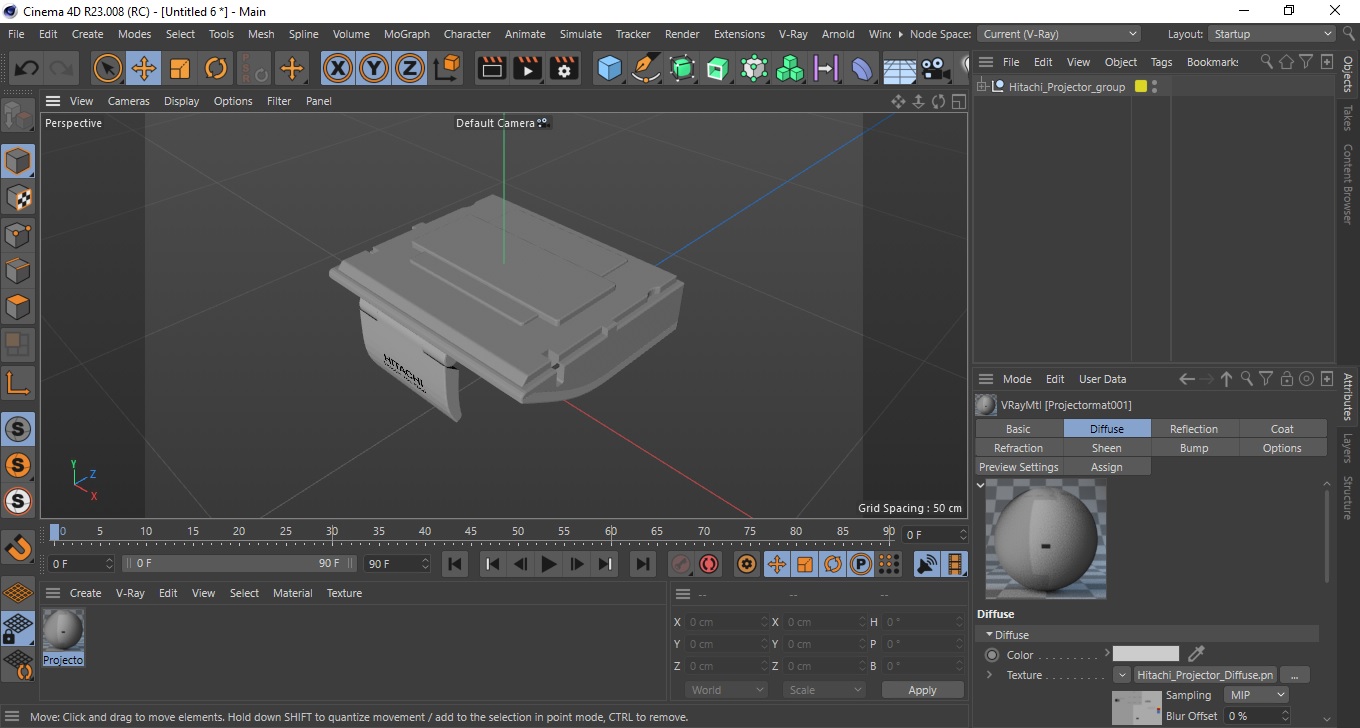Screen dimensions: 1360x728
Task: Switch to Reflection tab
Action: pyautogui.click(x=1194, y=429)
